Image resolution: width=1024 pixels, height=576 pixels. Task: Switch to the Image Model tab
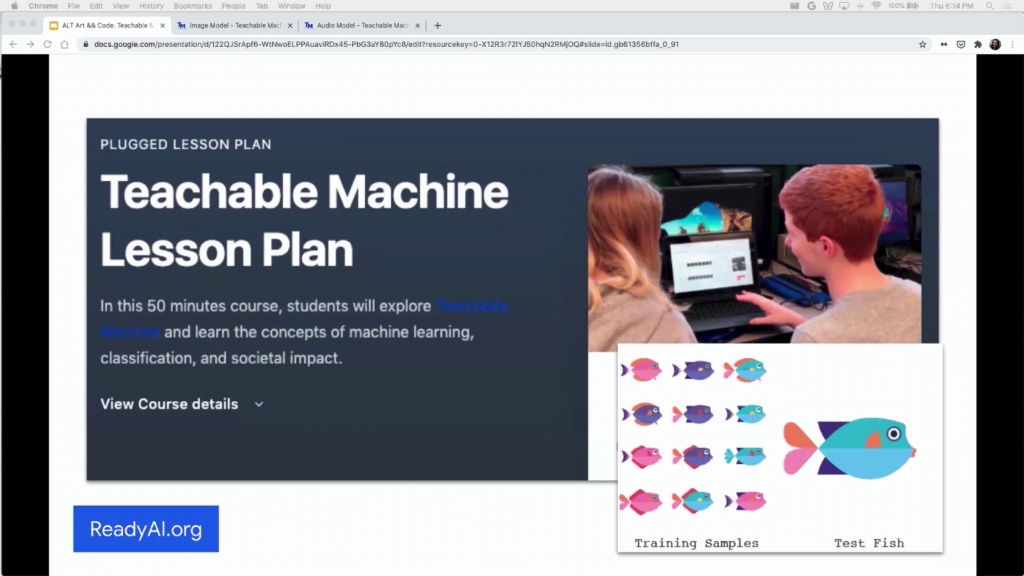[x=234, y=25]
